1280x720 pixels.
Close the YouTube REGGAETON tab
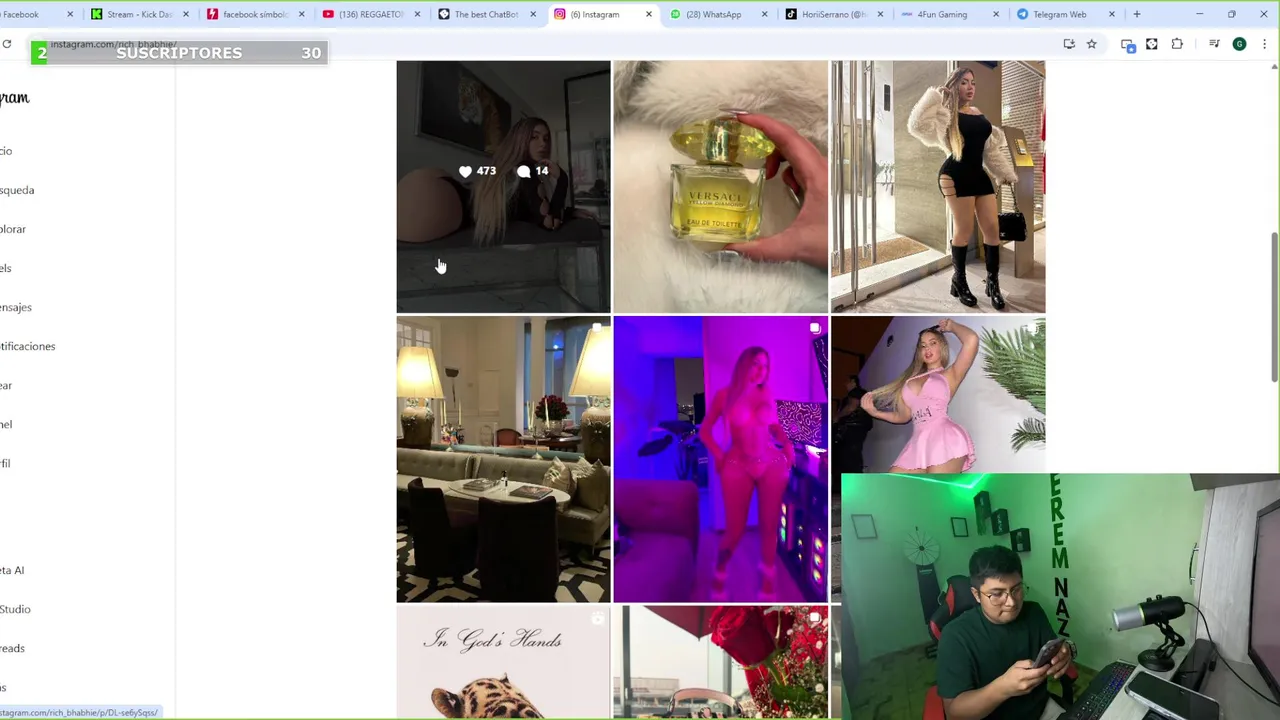click(x=417, y=14)
